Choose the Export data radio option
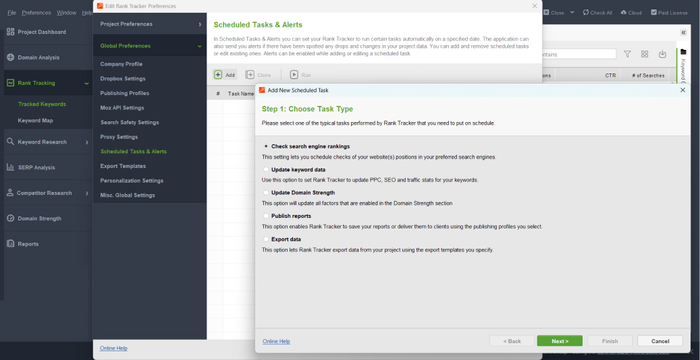Screen dimensions: 700x360 pos(266,239)
